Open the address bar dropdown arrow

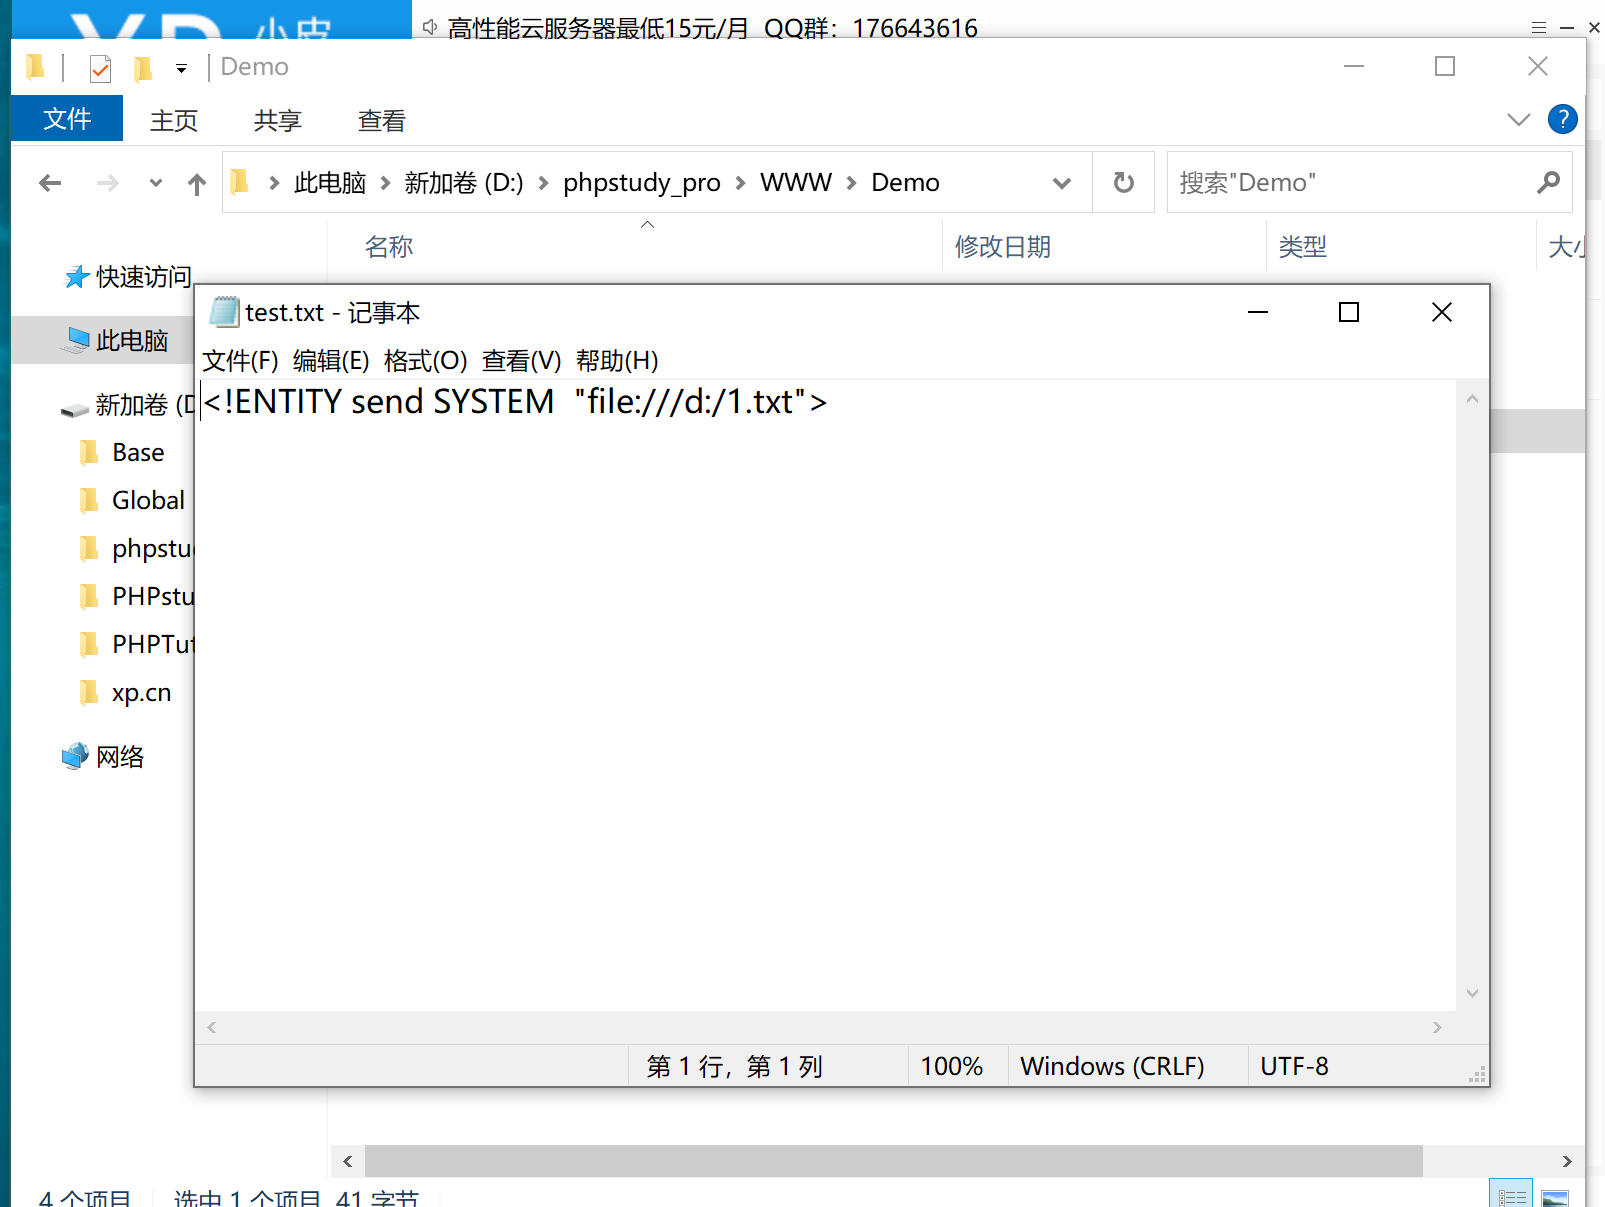pos(1061,182)
